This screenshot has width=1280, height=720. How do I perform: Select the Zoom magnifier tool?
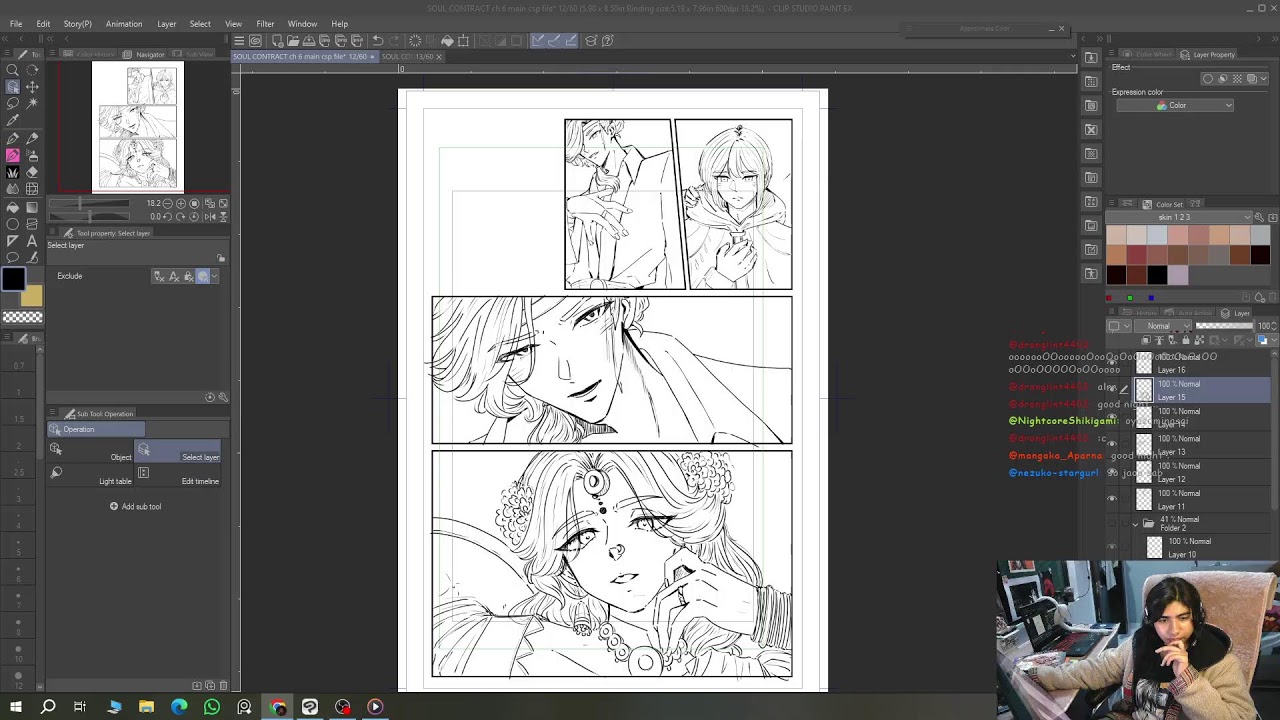tap(13, 70)
